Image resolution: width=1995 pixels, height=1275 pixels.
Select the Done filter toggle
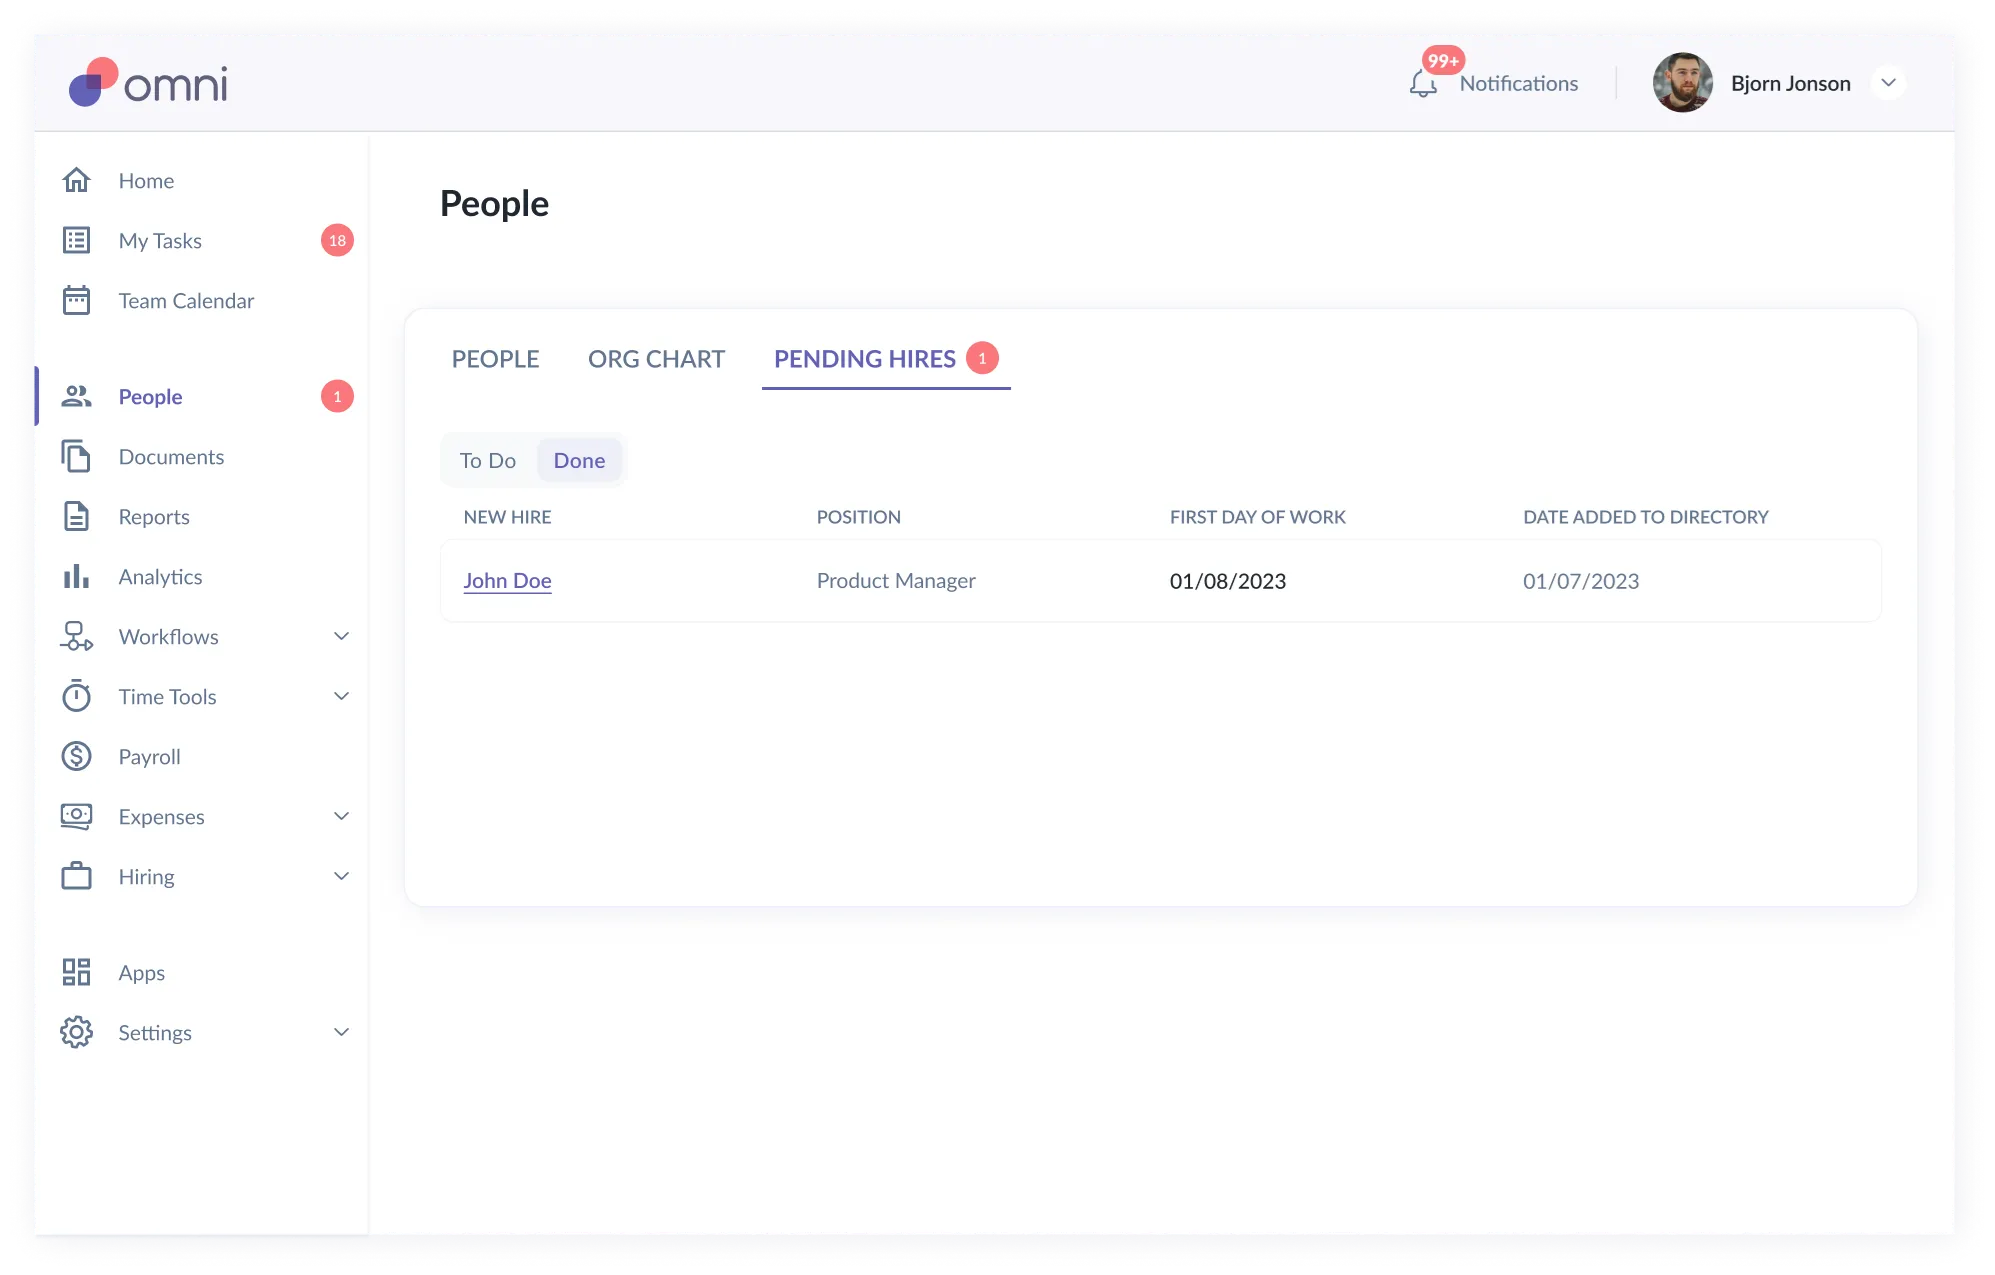pos(579,461)
